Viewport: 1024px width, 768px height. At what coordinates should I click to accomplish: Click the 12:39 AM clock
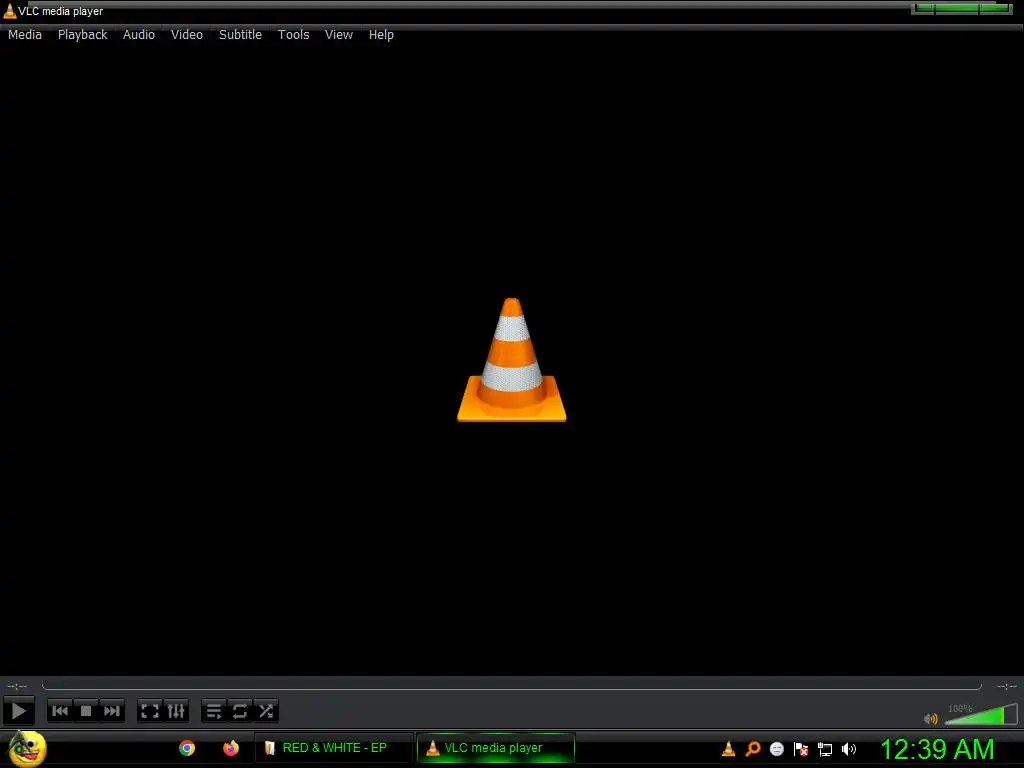(937, 749)
